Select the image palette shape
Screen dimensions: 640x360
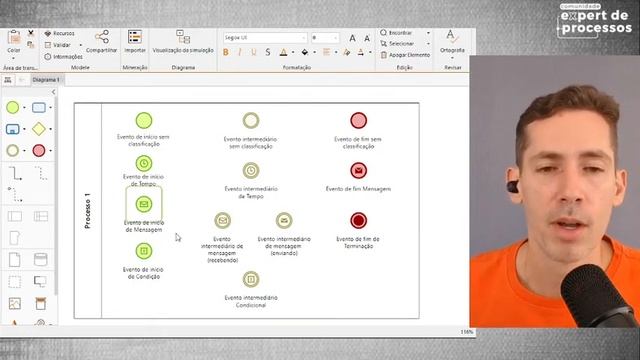(x=15, y=303)
